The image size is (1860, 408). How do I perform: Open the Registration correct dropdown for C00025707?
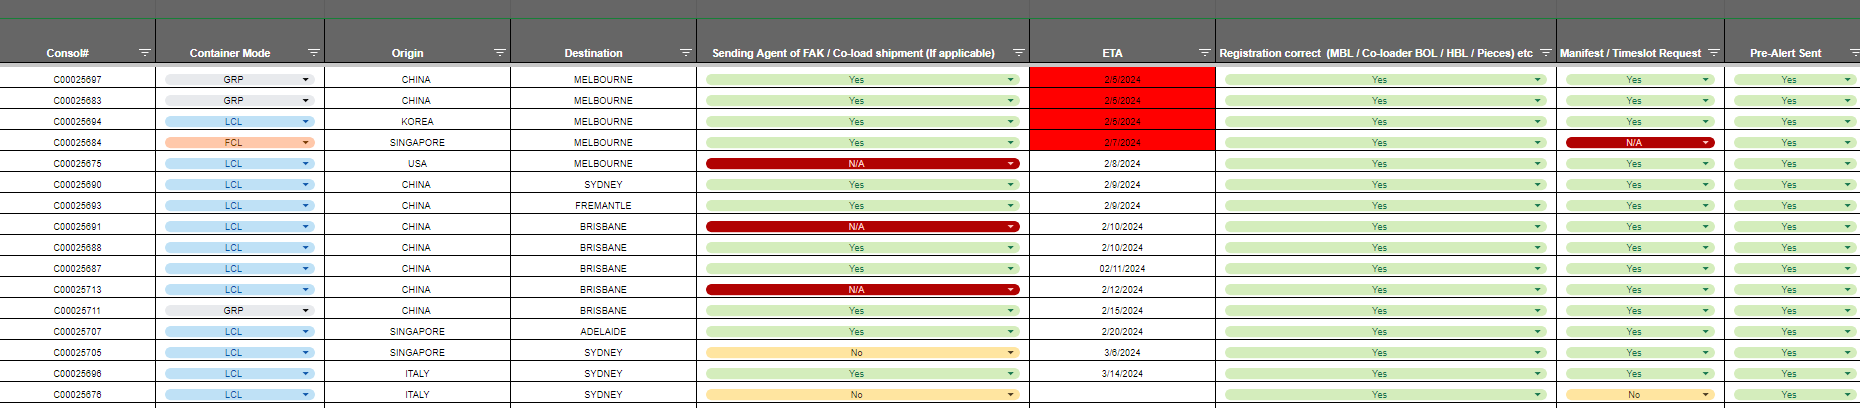pos(1386,331)
